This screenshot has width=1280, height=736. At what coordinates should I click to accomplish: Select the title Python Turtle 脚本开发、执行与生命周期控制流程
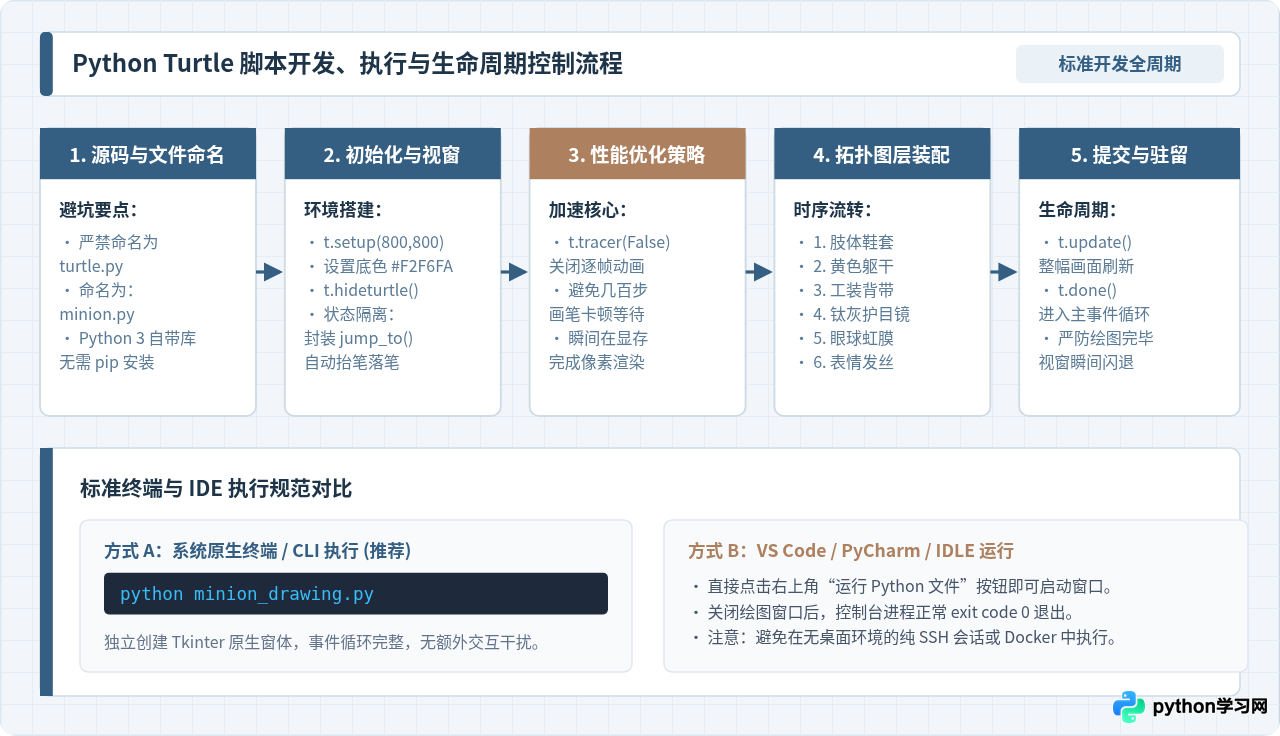pyautogui.click(x=348, y=64)
